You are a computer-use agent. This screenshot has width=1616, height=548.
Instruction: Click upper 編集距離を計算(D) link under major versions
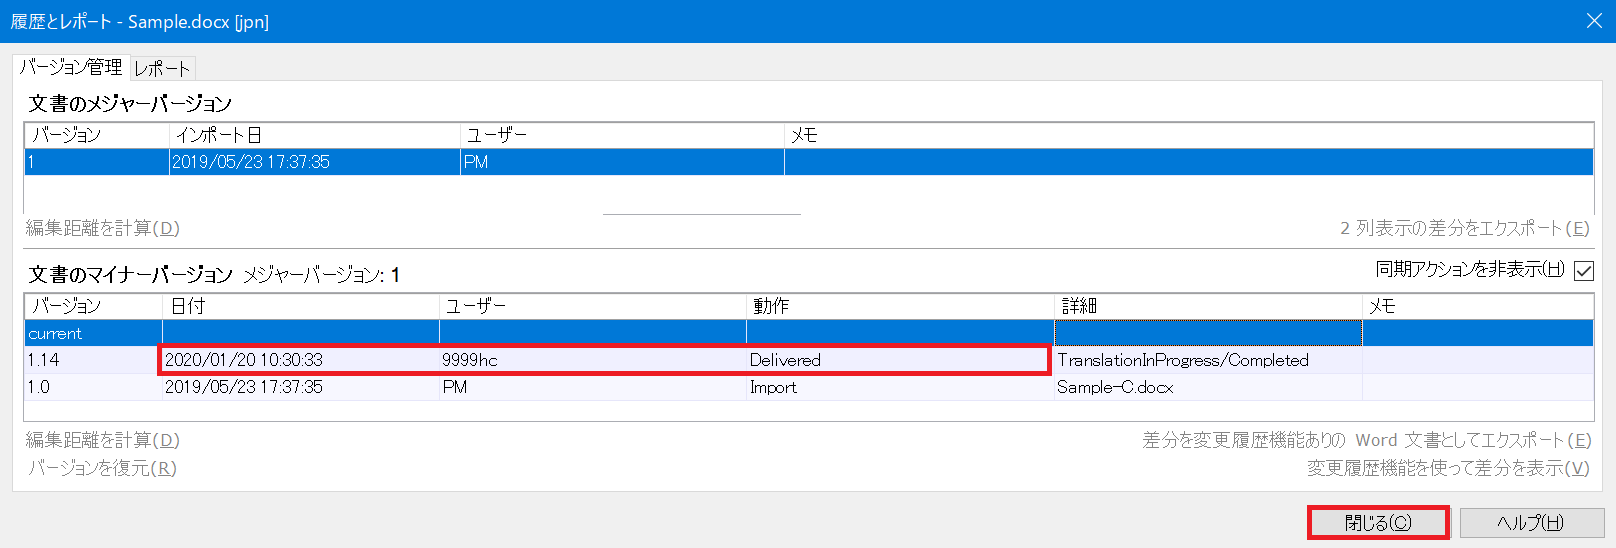coord(102,228)
